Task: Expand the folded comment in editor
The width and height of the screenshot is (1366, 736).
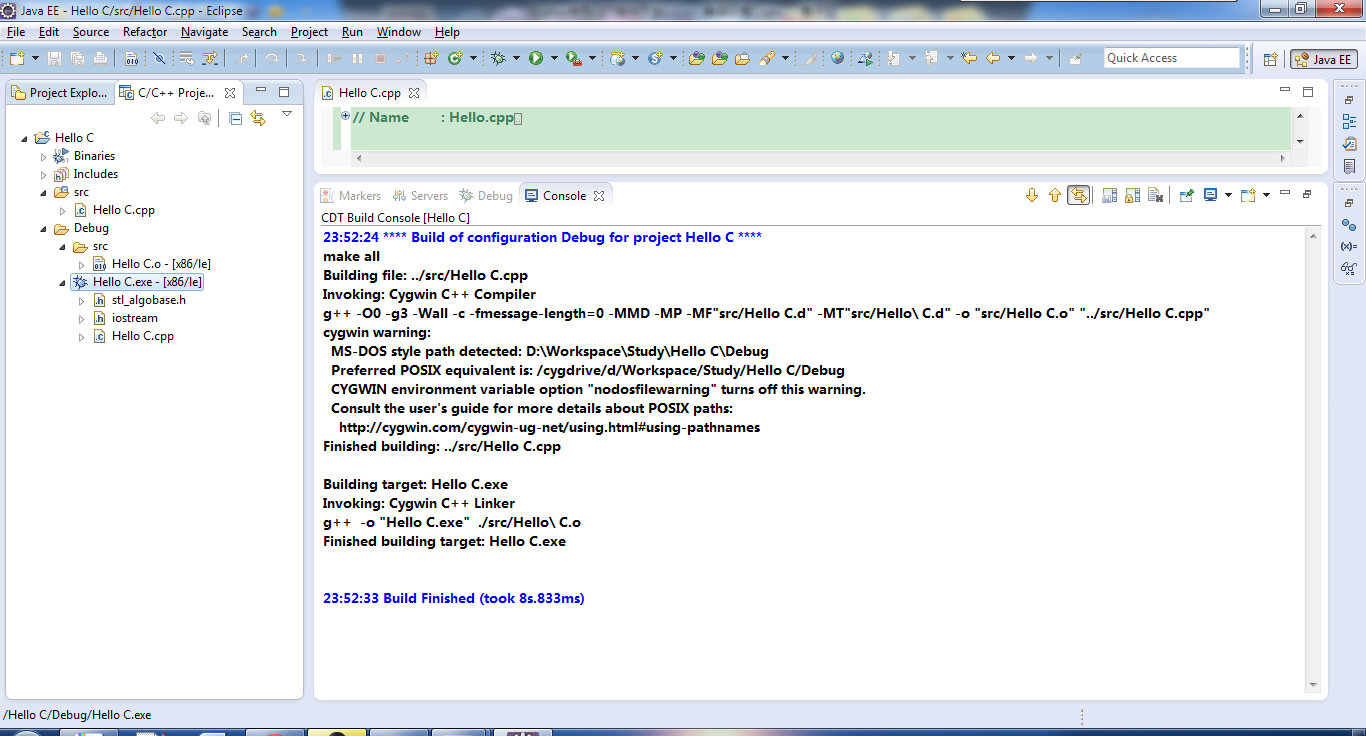Action: click(345, 116)
